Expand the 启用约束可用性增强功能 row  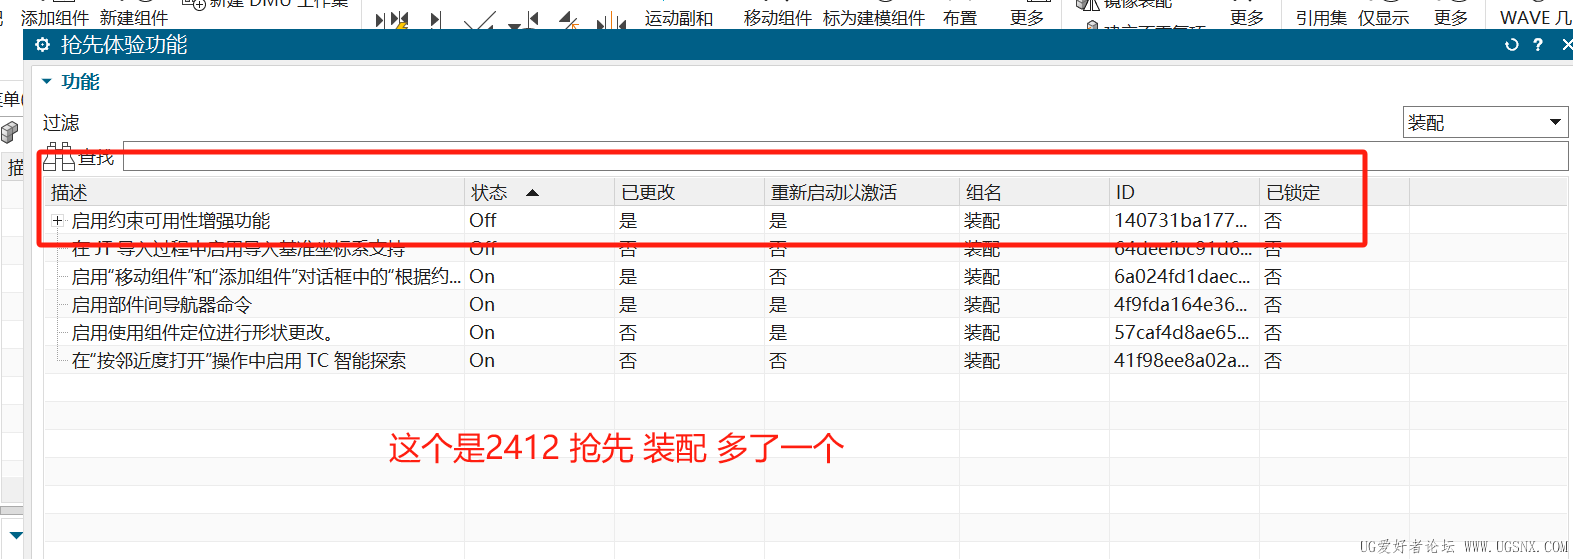pos(57,221)
